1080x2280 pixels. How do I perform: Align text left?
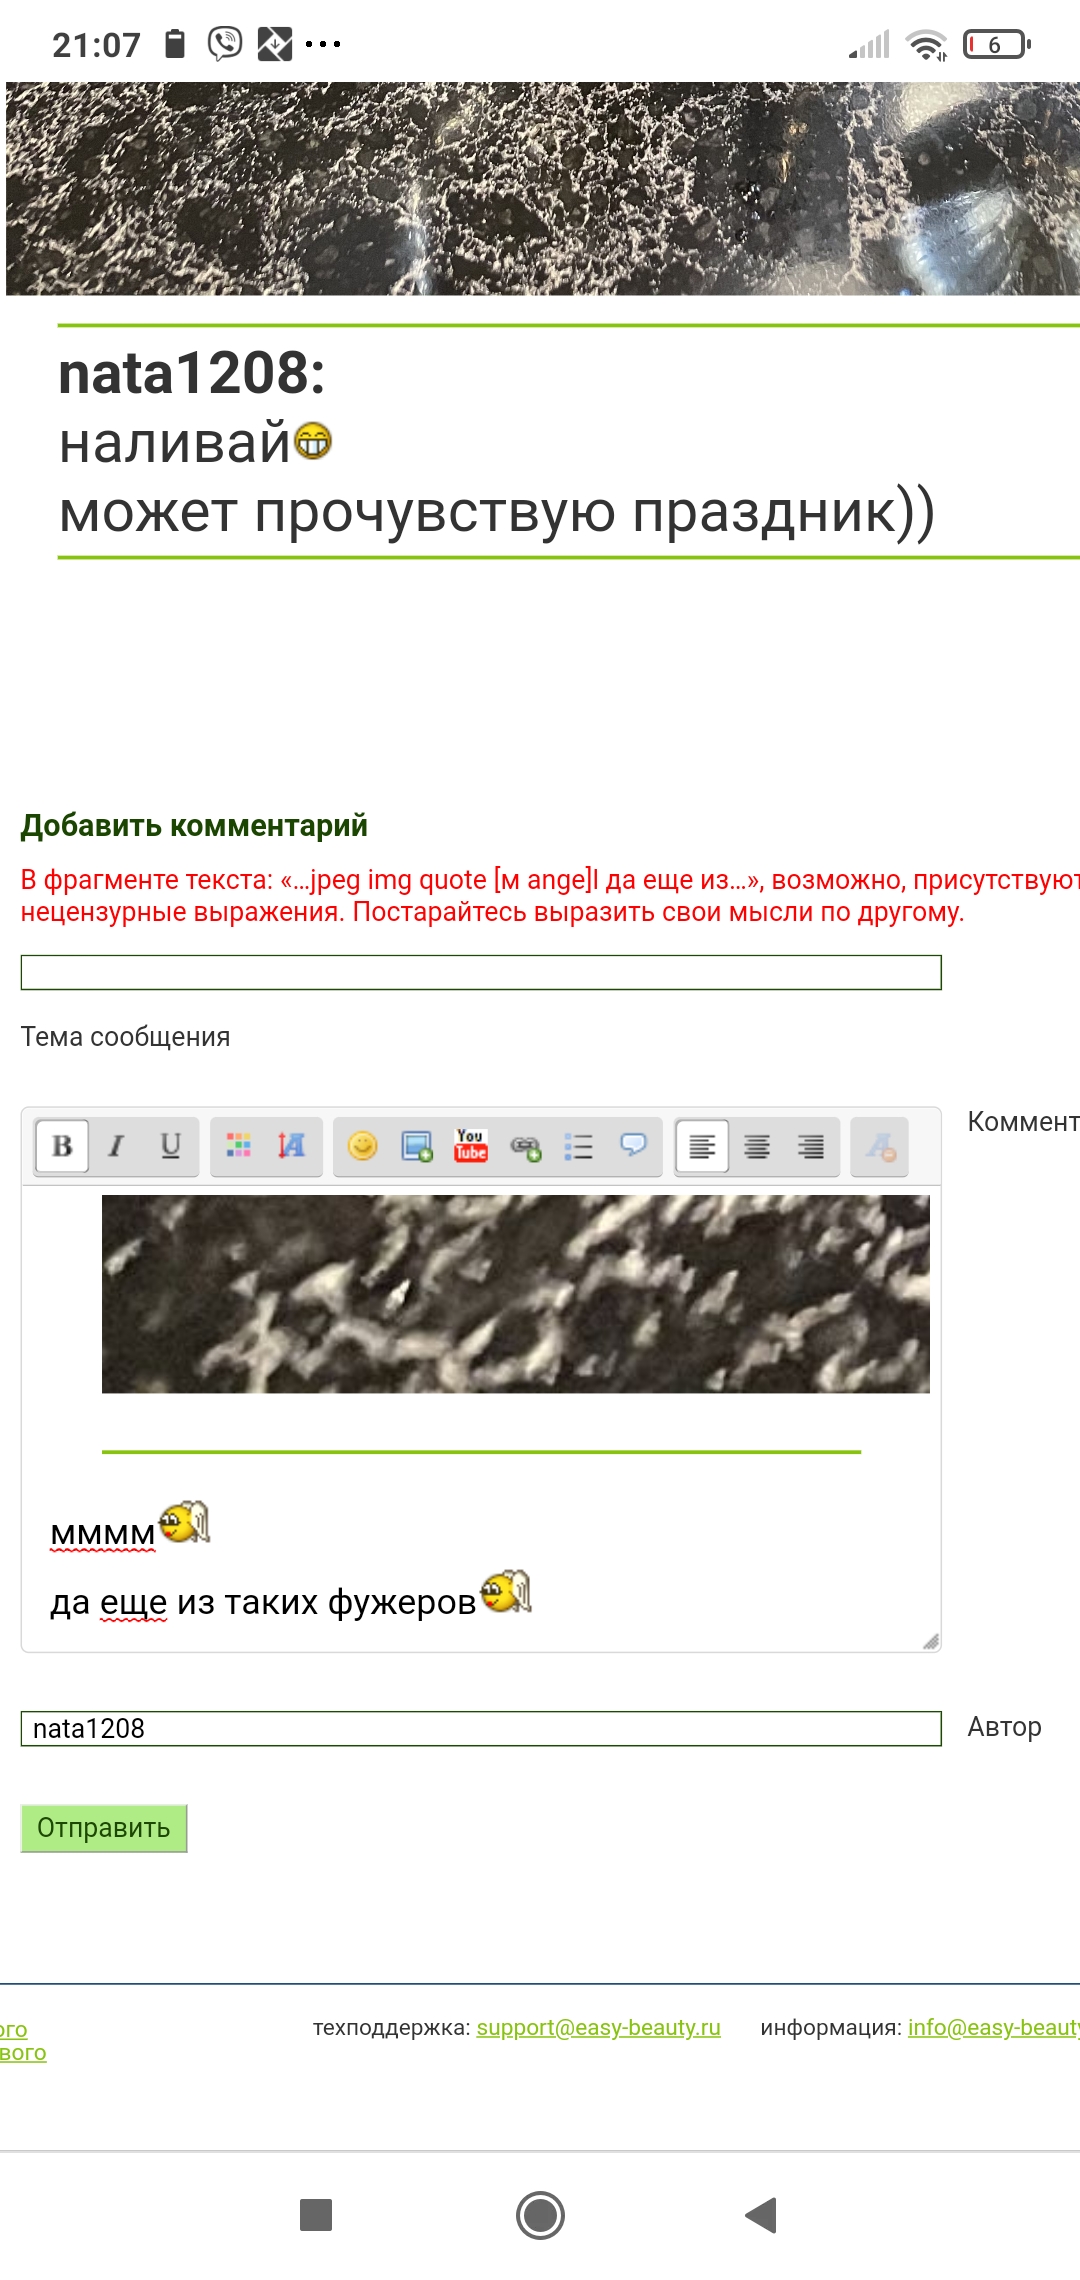(702, 1146)
